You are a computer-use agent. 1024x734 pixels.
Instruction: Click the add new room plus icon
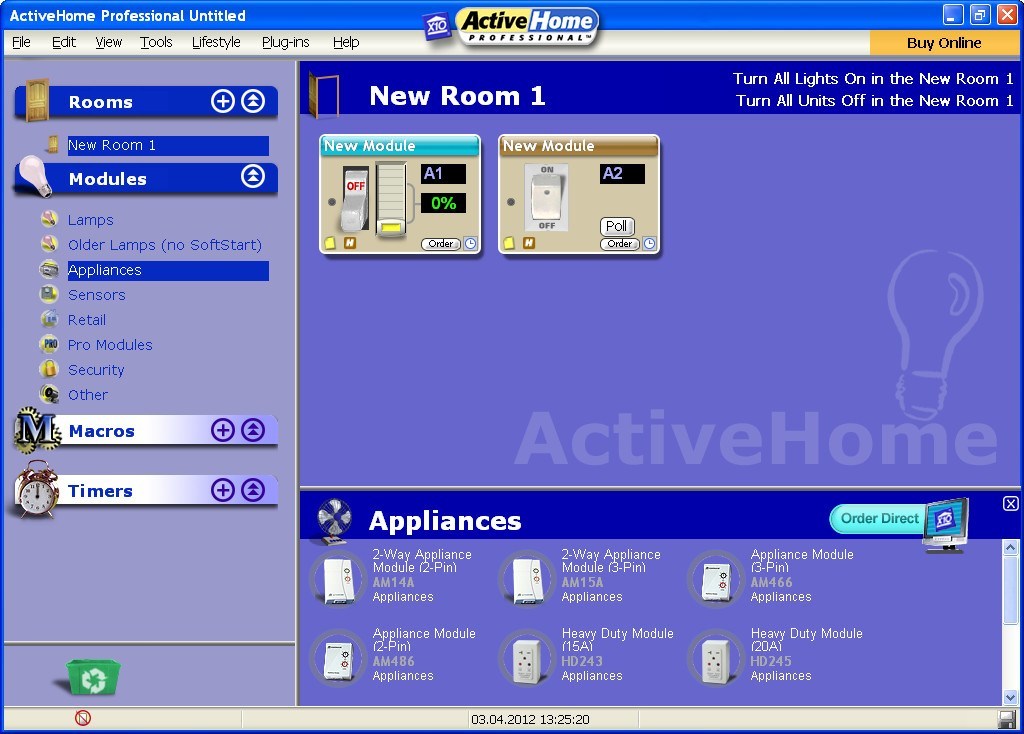(x=222, y=101)
